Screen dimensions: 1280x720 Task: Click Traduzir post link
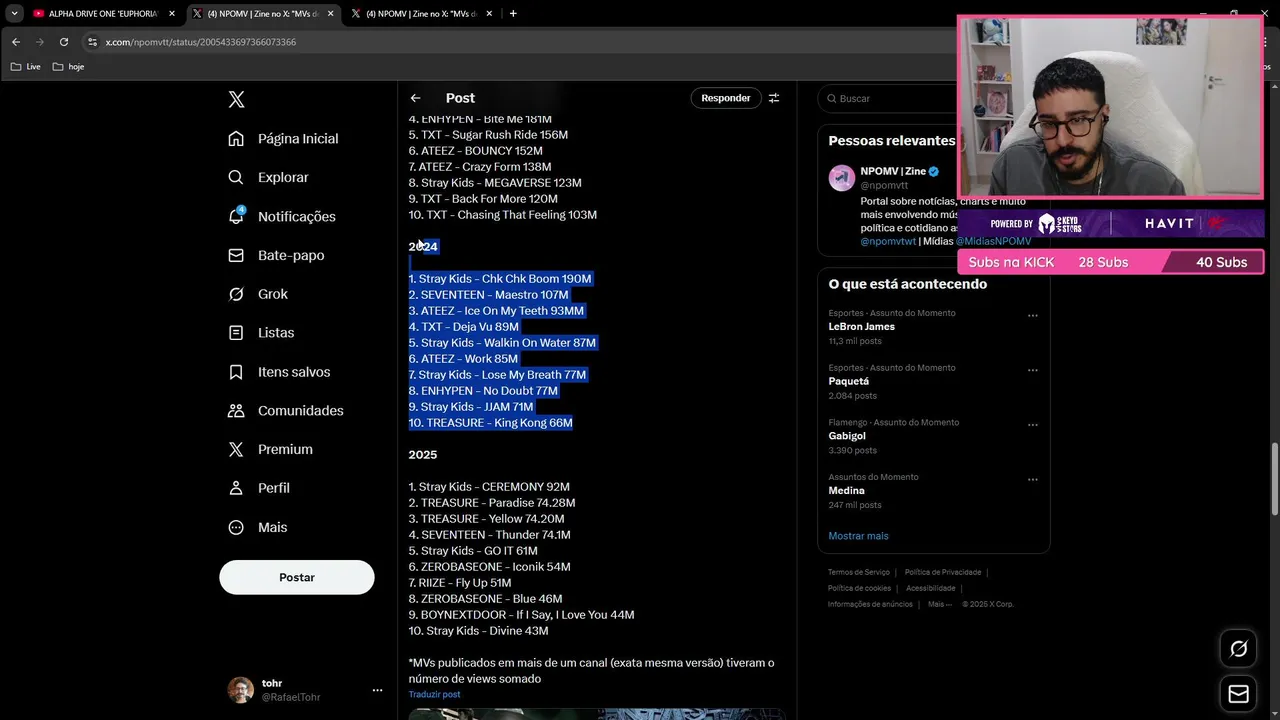(434, 694)
